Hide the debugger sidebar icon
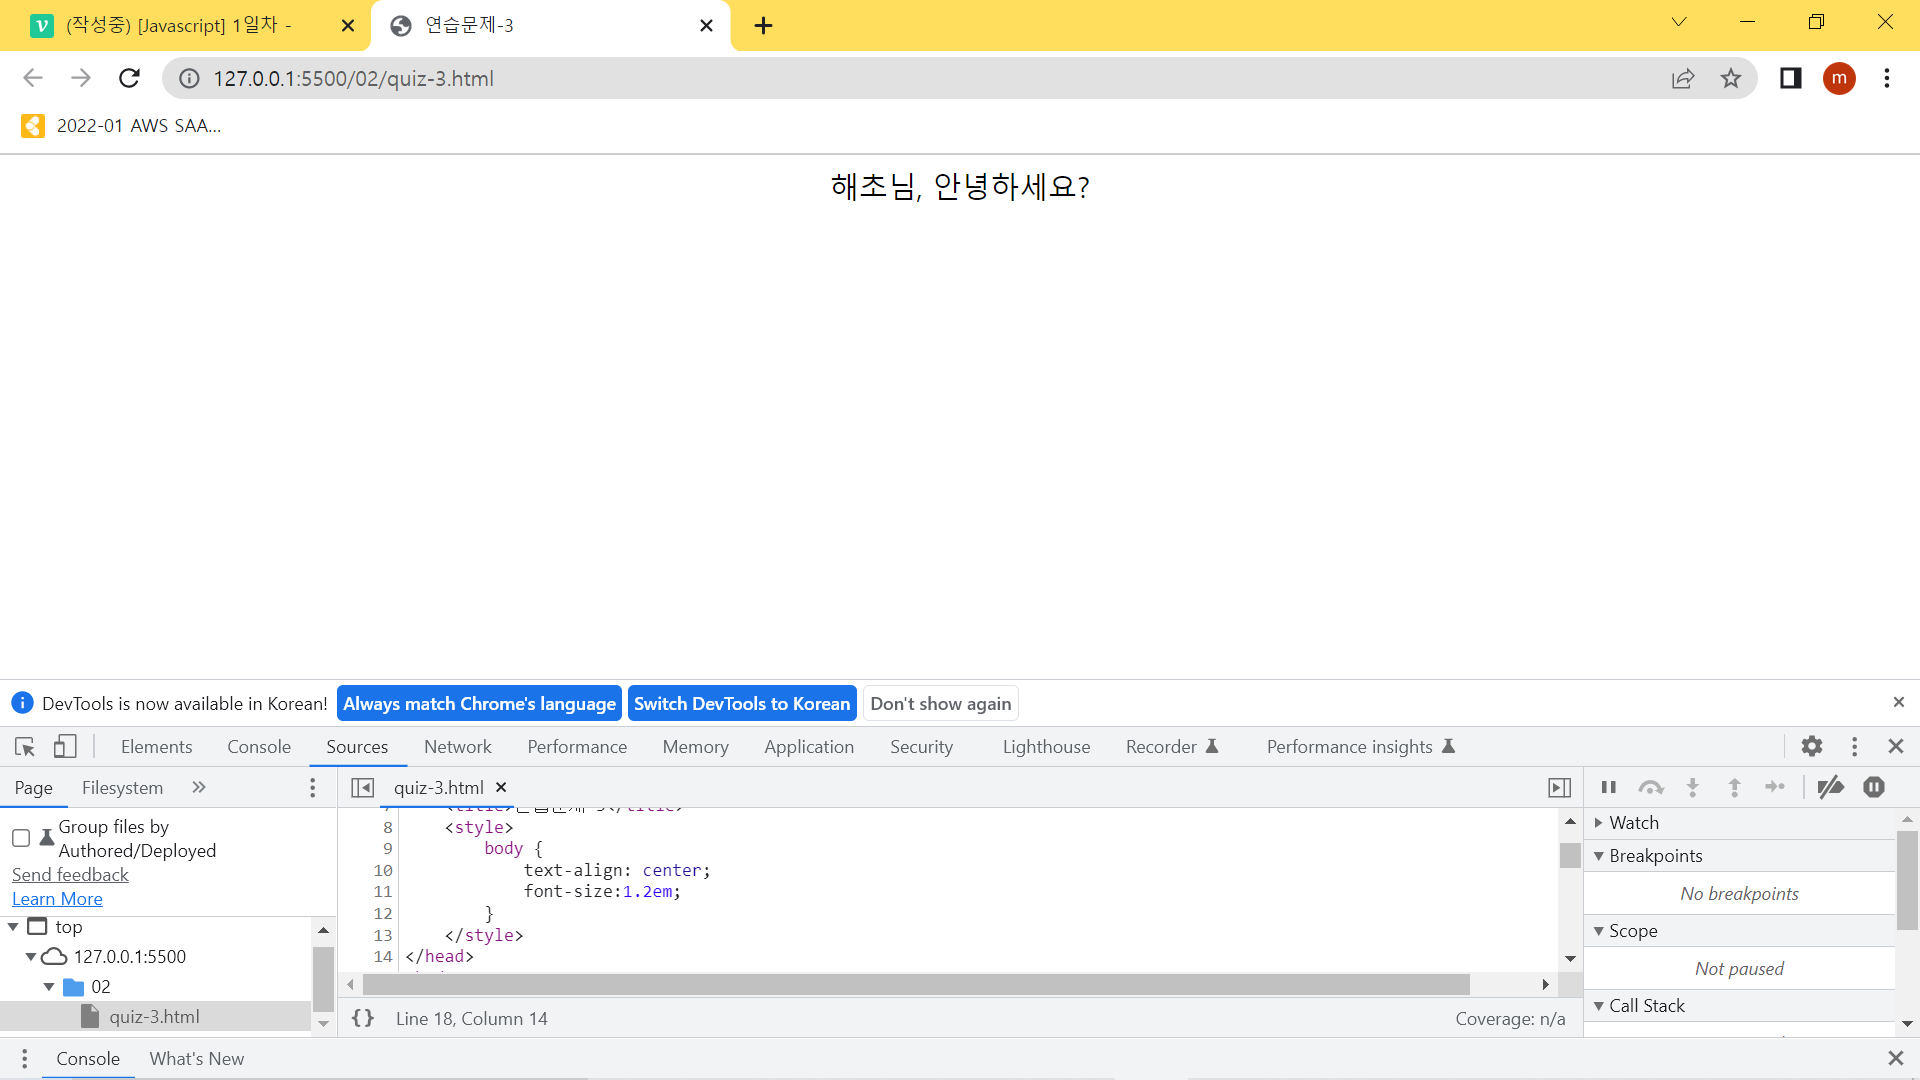 coord(1559,788)
